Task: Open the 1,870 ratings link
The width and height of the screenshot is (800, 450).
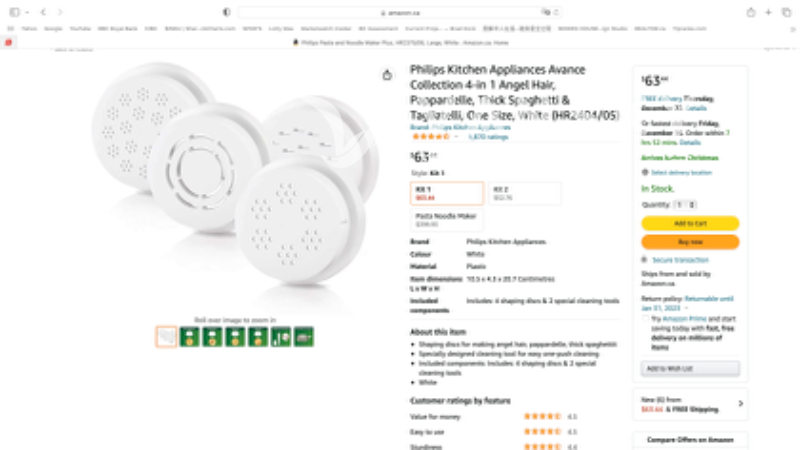Action: [488, 137]
